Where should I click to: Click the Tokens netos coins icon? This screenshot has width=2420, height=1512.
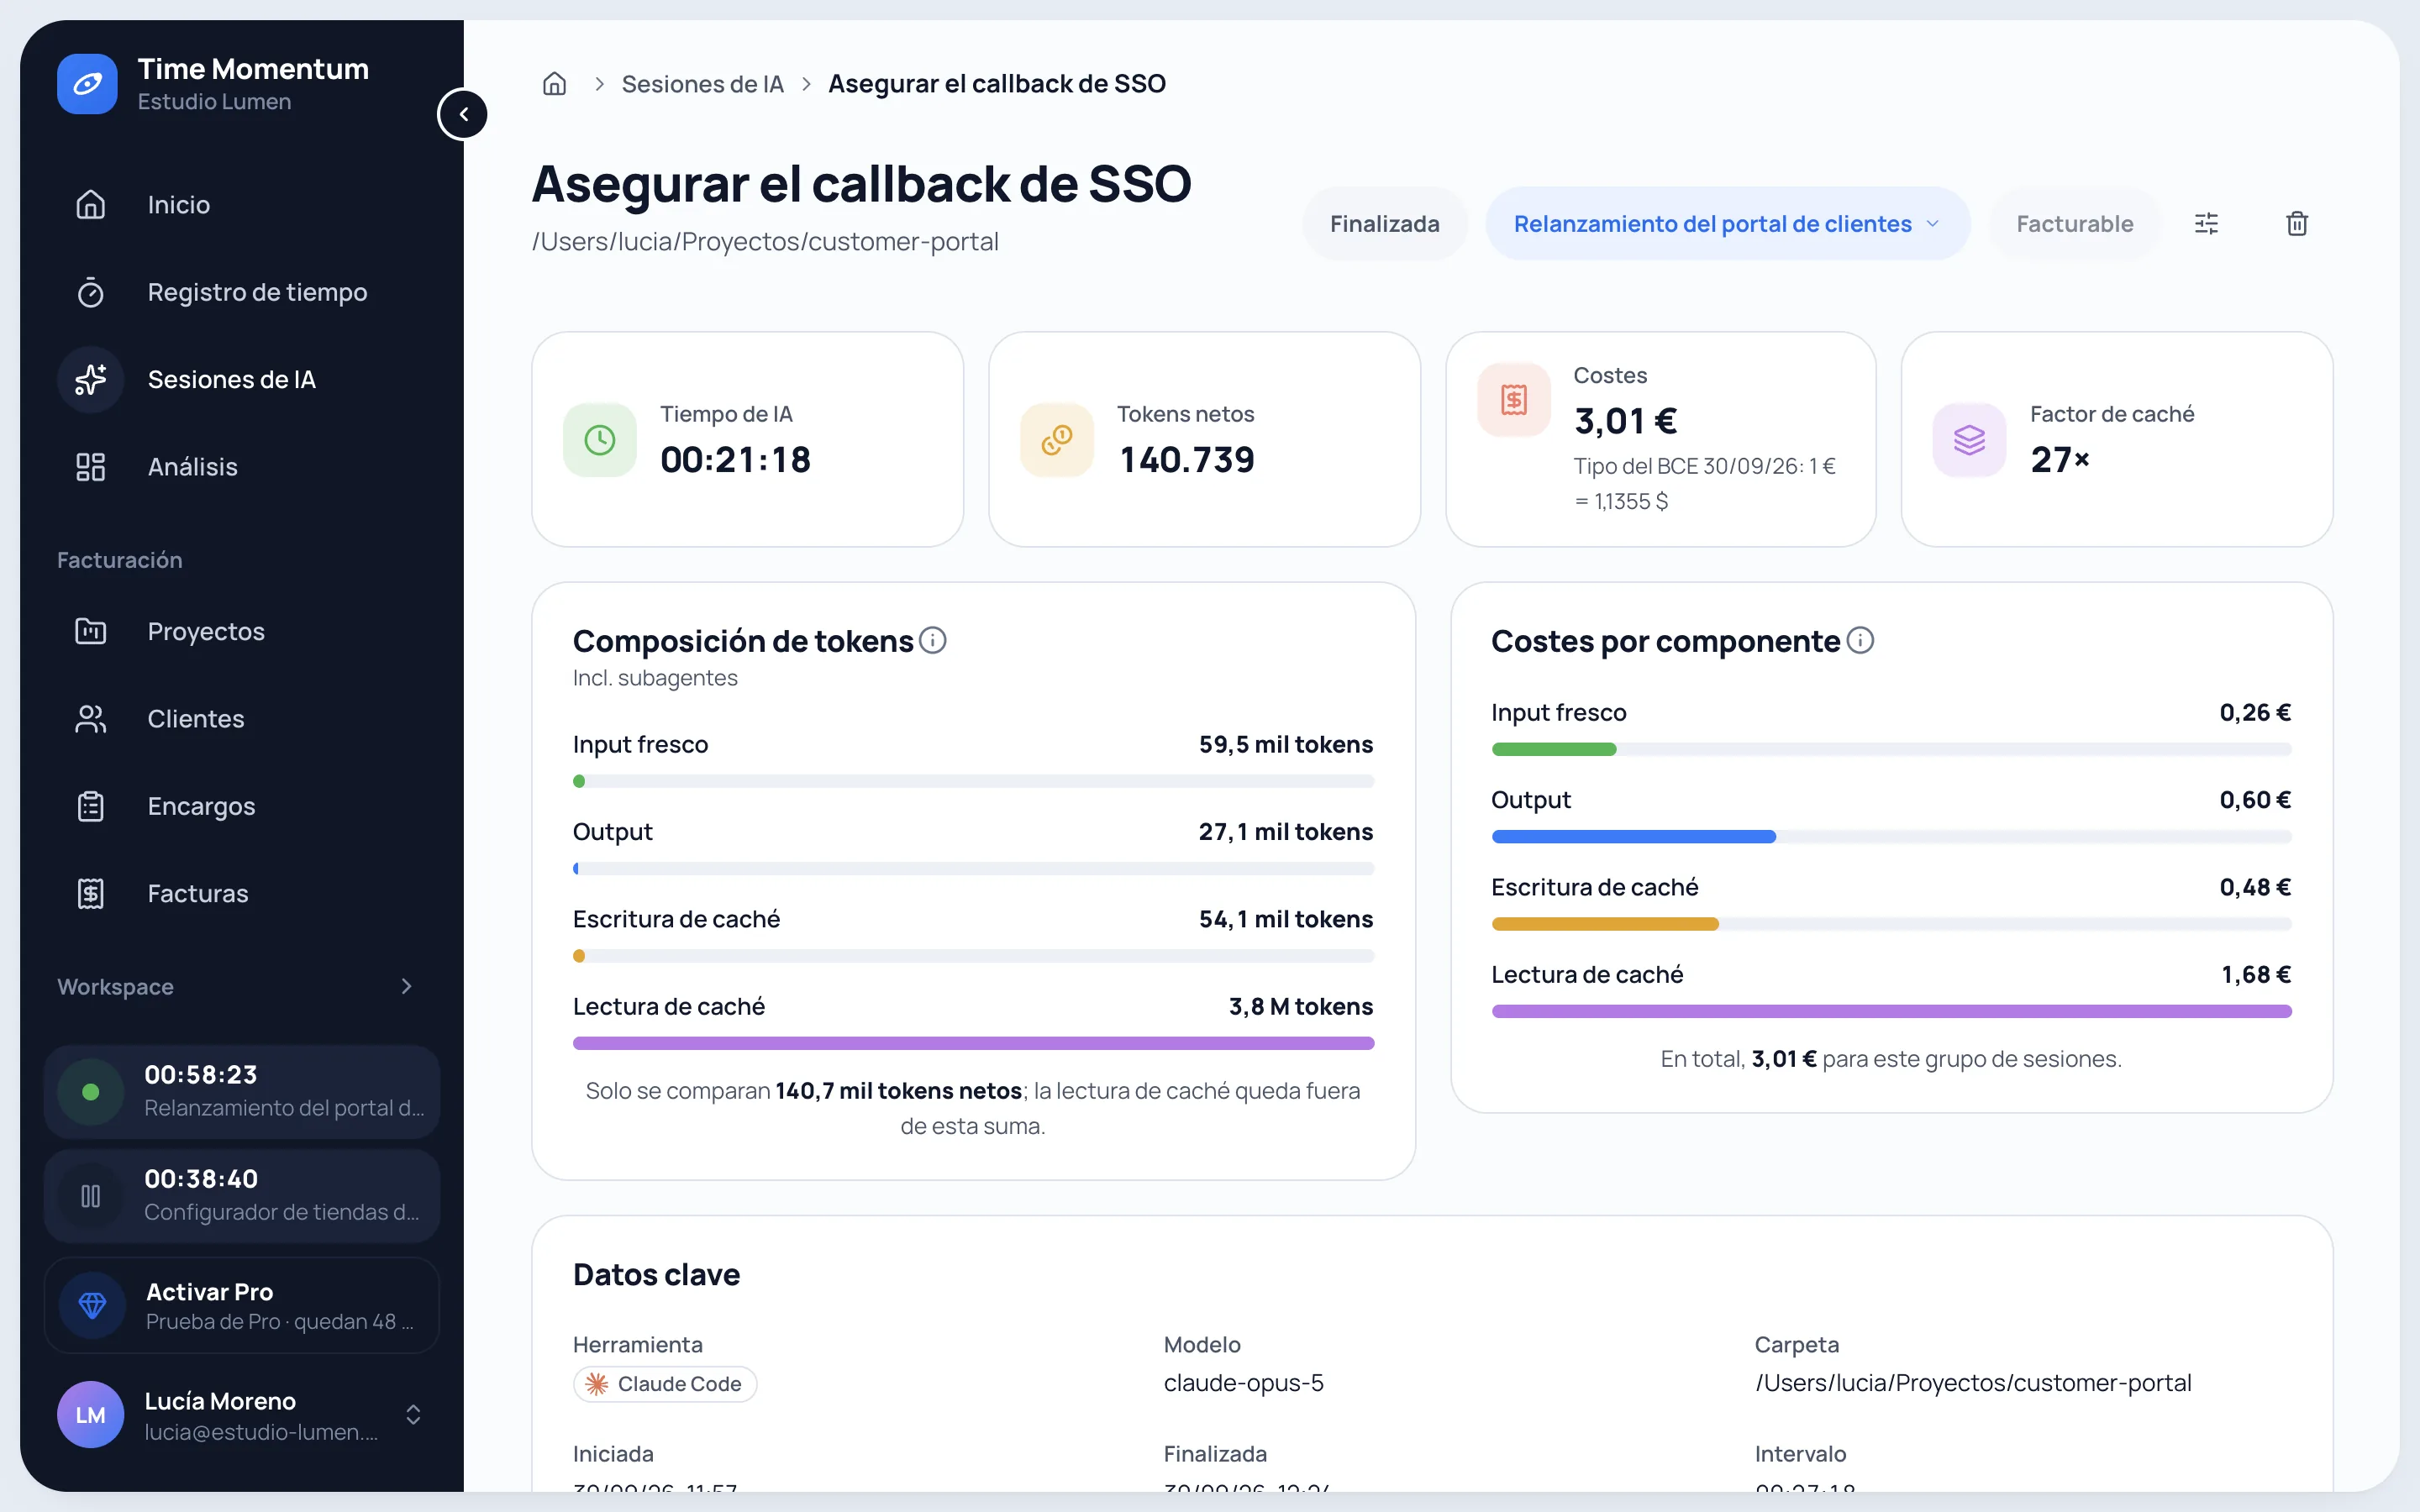coord(1057,440)
